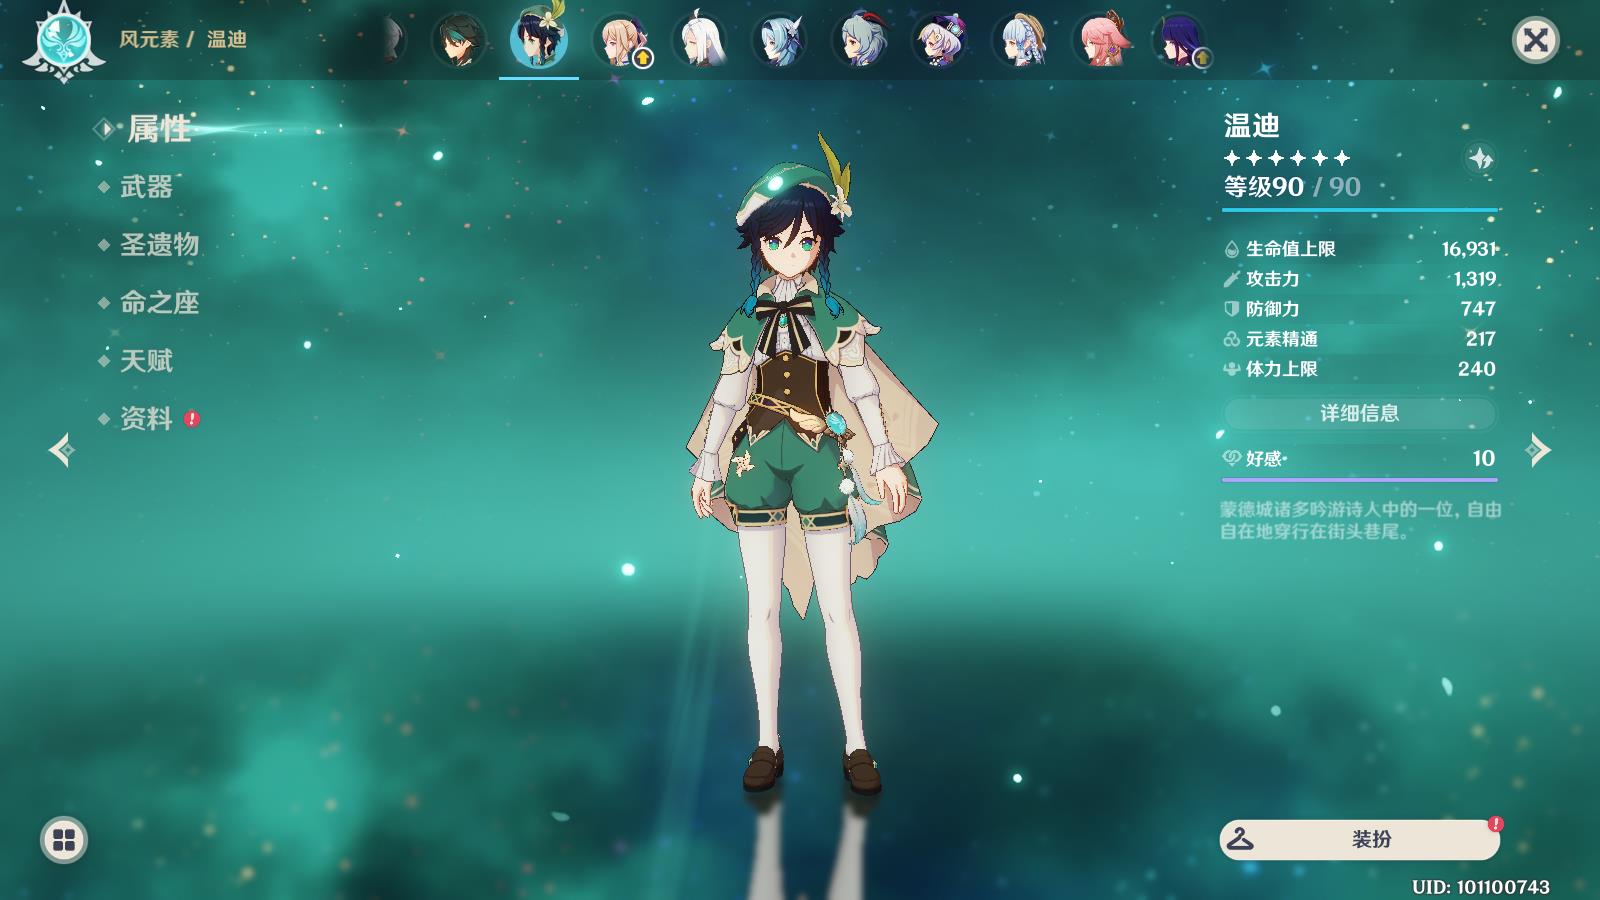Click the 好感 friendship level row
Viewport: 1600px width, 900px height.
1360,458
